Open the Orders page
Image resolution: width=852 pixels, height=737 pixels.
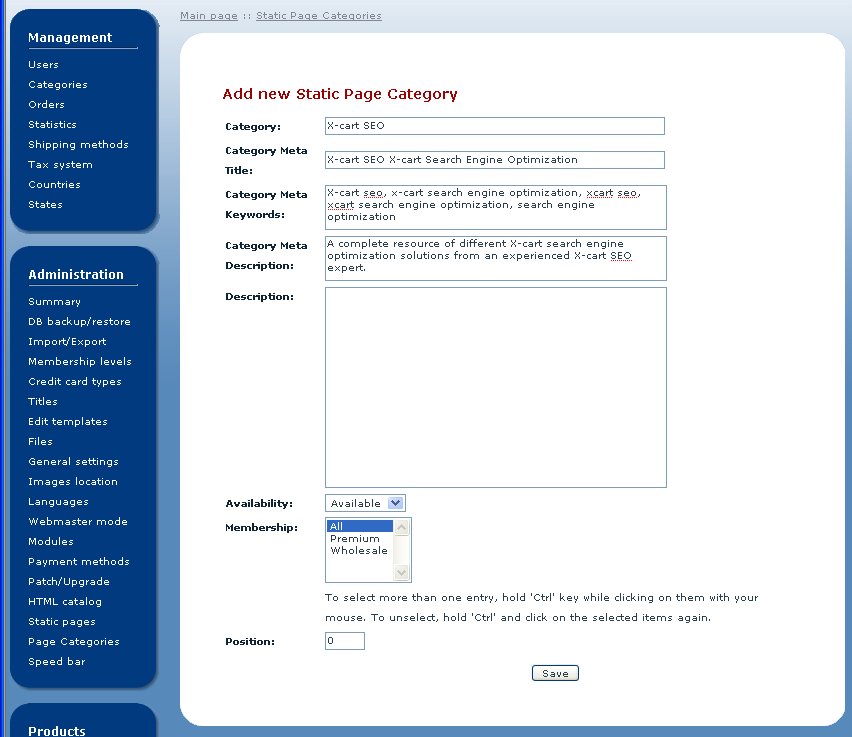(46, 104)
